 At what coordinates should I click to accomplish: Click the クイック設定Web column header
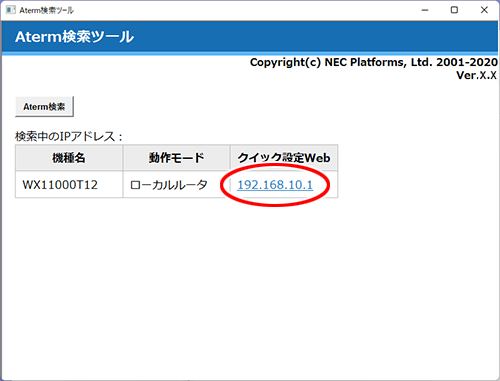tap(284, 158)
